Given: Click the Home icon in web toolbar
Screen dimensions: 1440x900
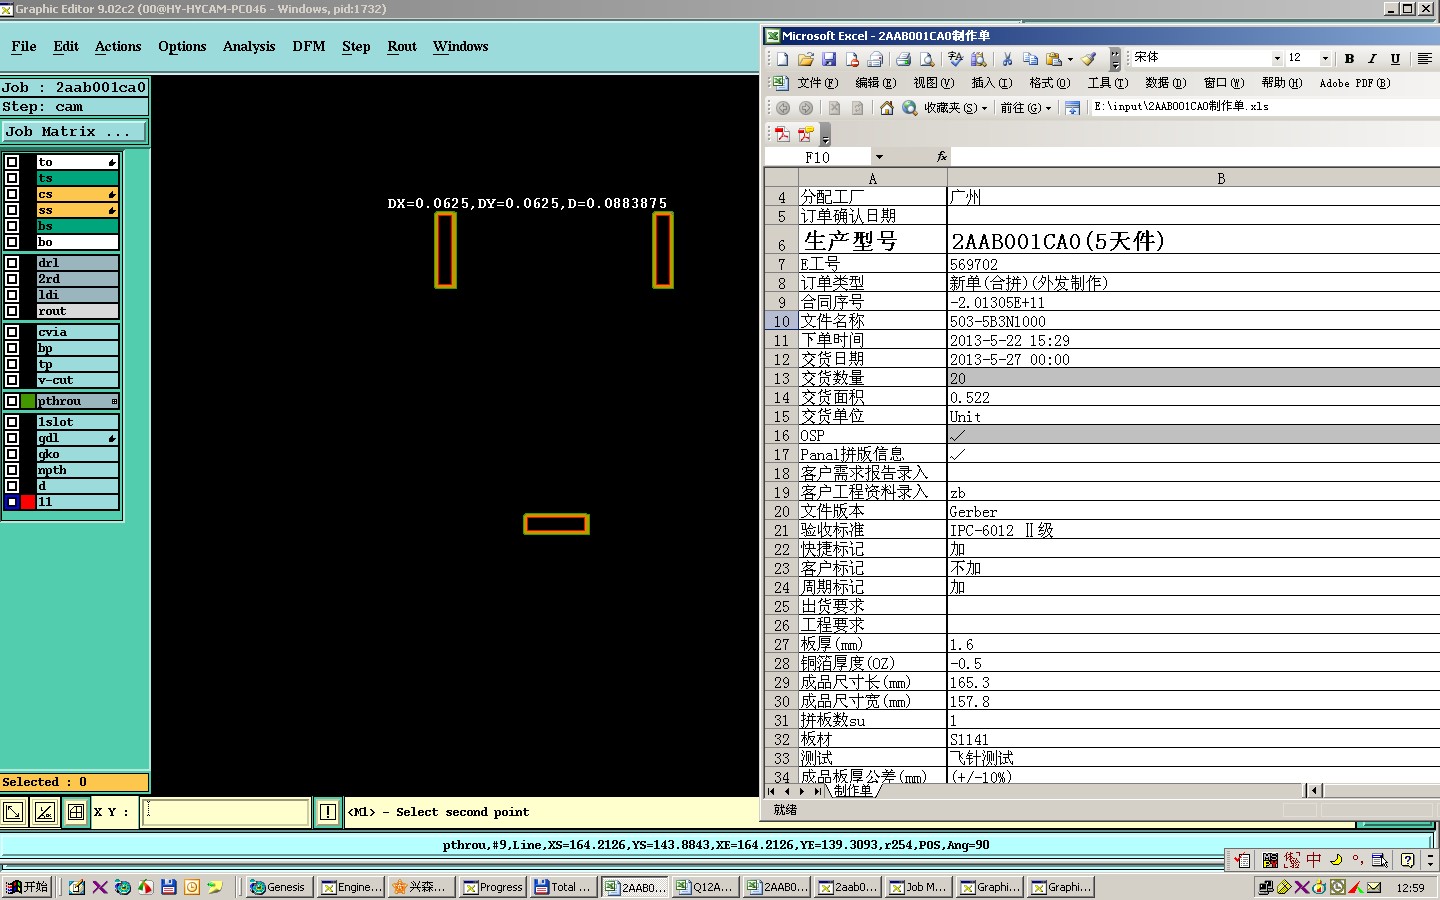Looking at the screenshot, I should 886,108.
